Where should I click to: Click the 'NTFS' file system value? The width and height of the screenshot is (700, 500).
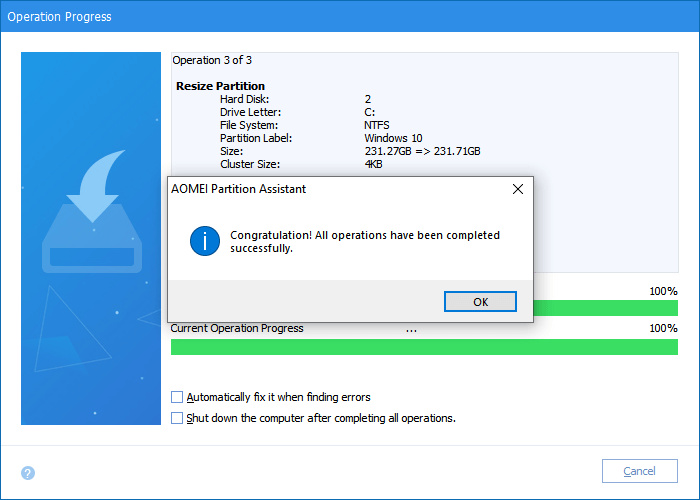[377, 125]
